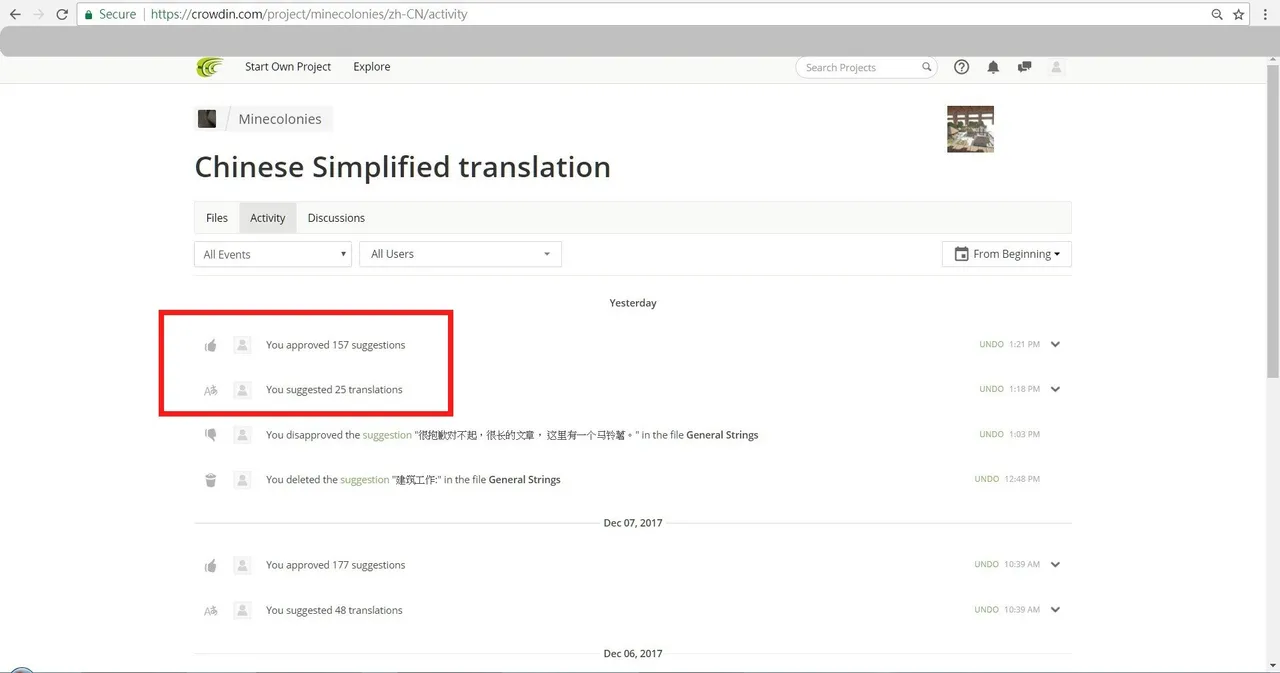Open the Explore menu item

[x=372, y=67]
